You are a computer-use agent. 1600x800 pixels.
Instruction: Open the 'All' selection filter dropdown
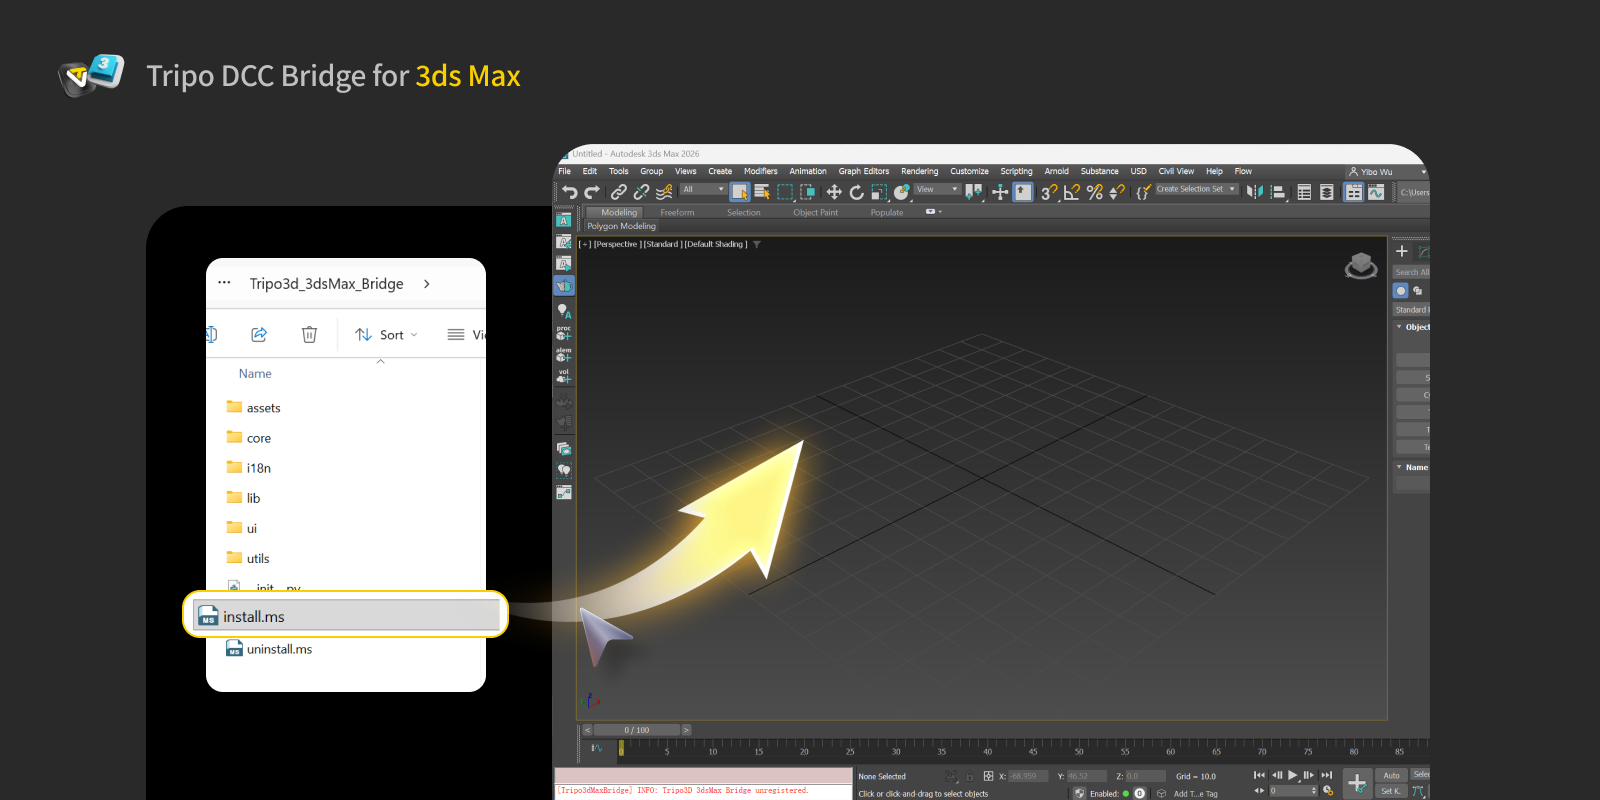pos(703,189)
